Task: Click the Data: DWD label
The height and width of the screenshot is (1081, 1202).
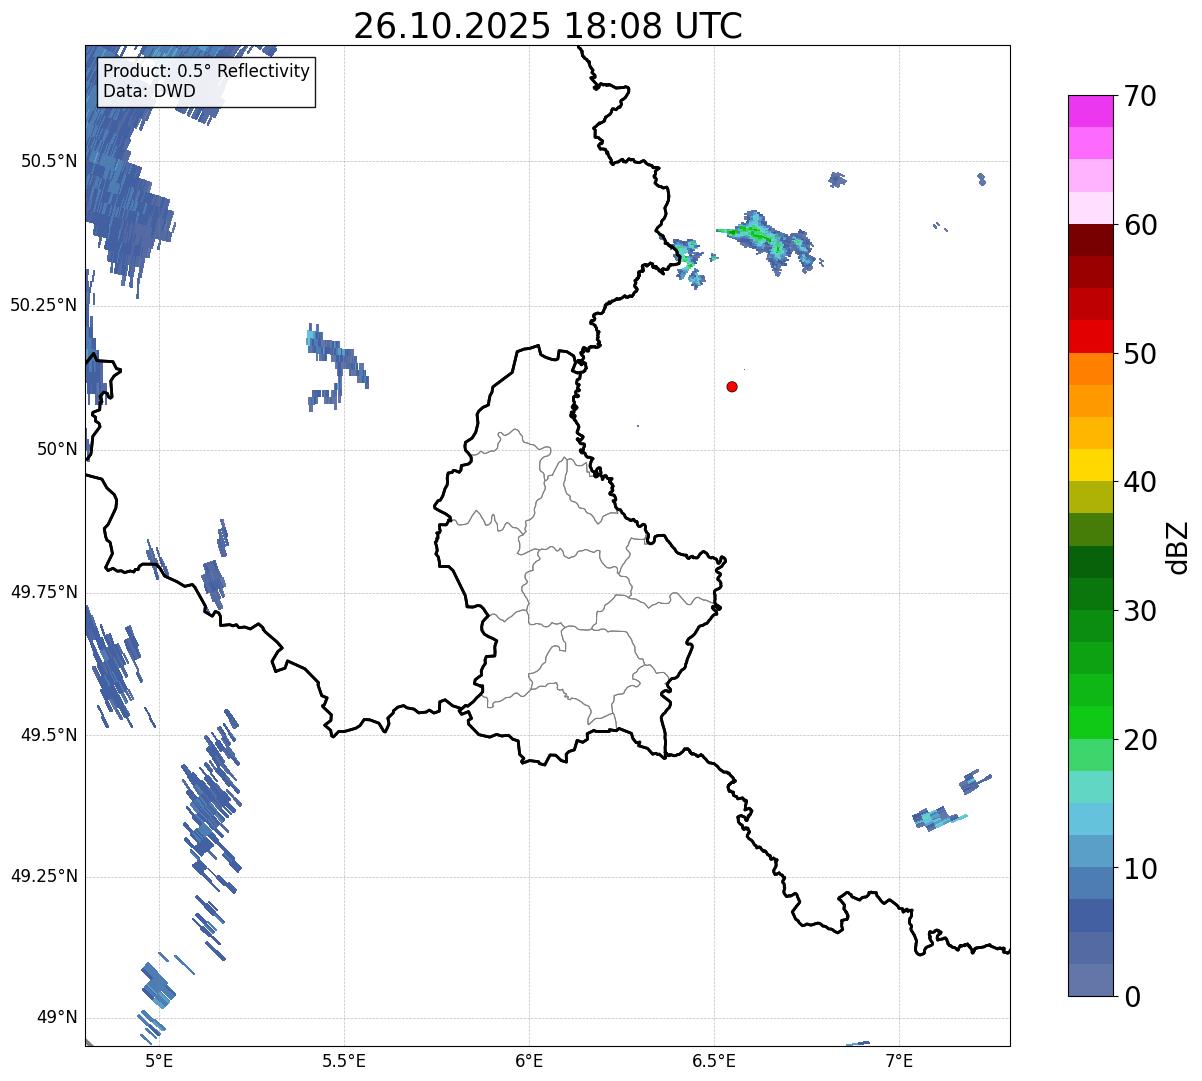Action: (x=149, y=92)
